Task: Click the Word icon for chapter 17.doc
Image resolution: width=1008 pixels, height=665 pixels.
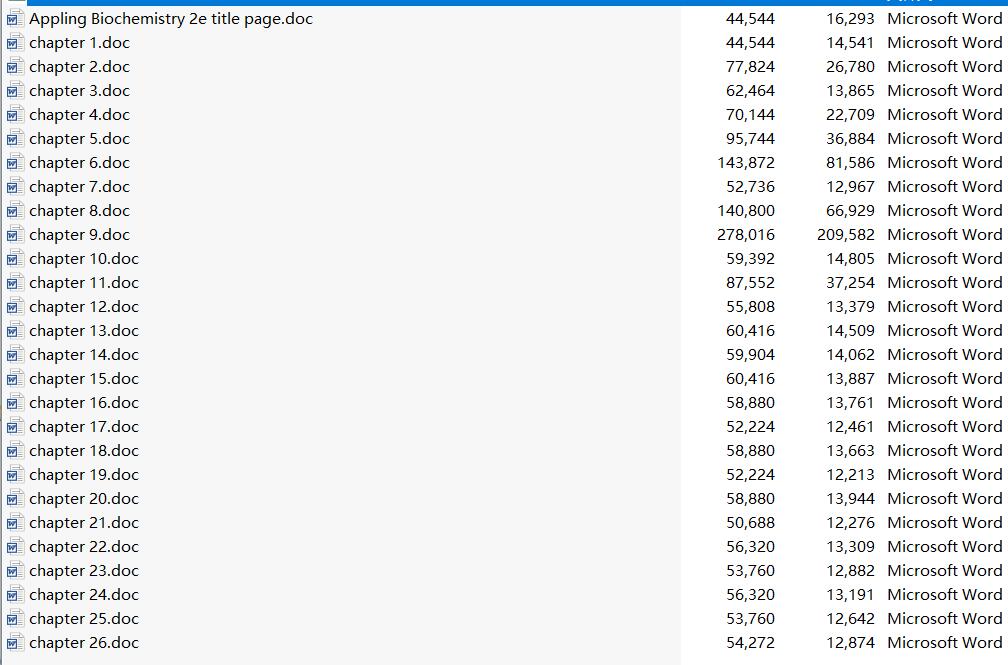Action: pos(15,427)
